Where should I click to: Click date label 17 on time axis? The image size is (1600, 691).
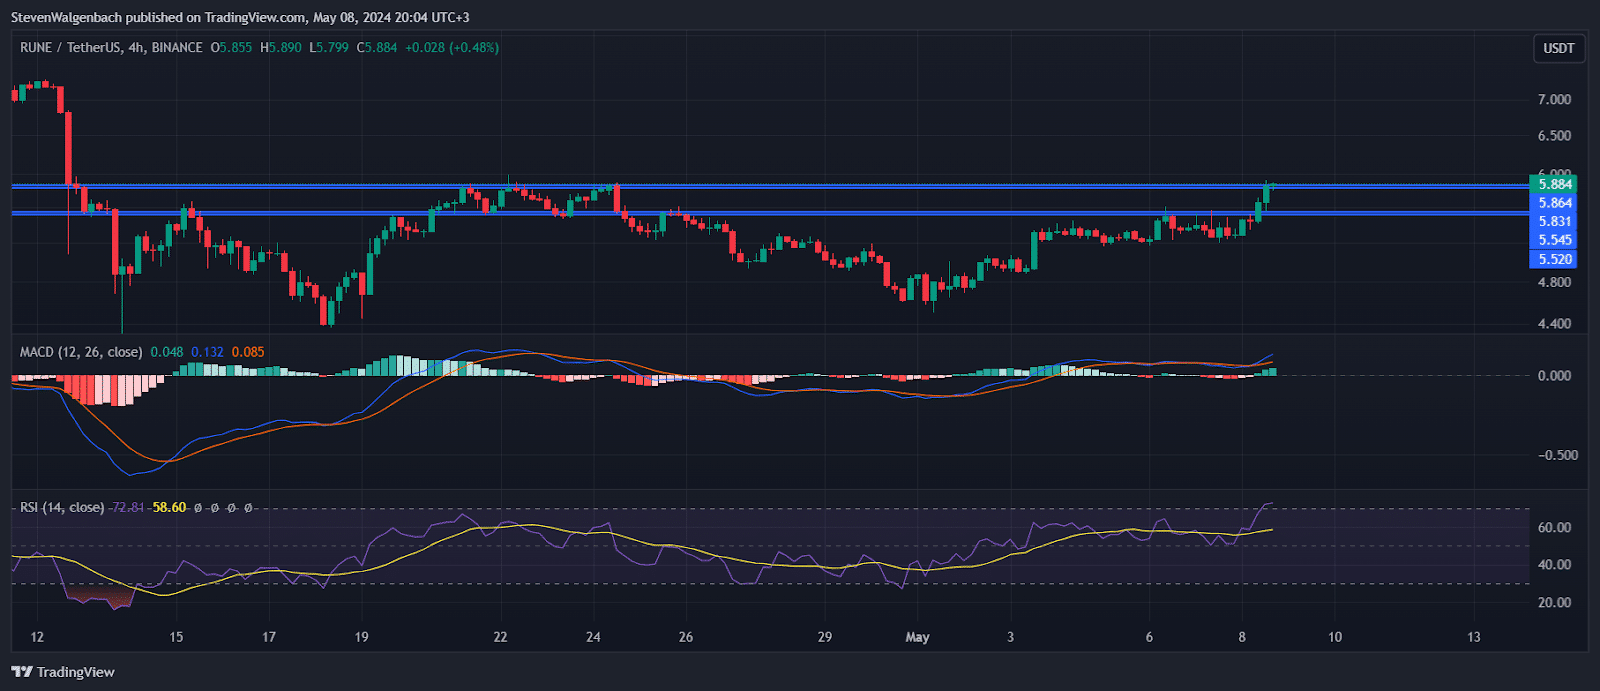pos(269,637)
